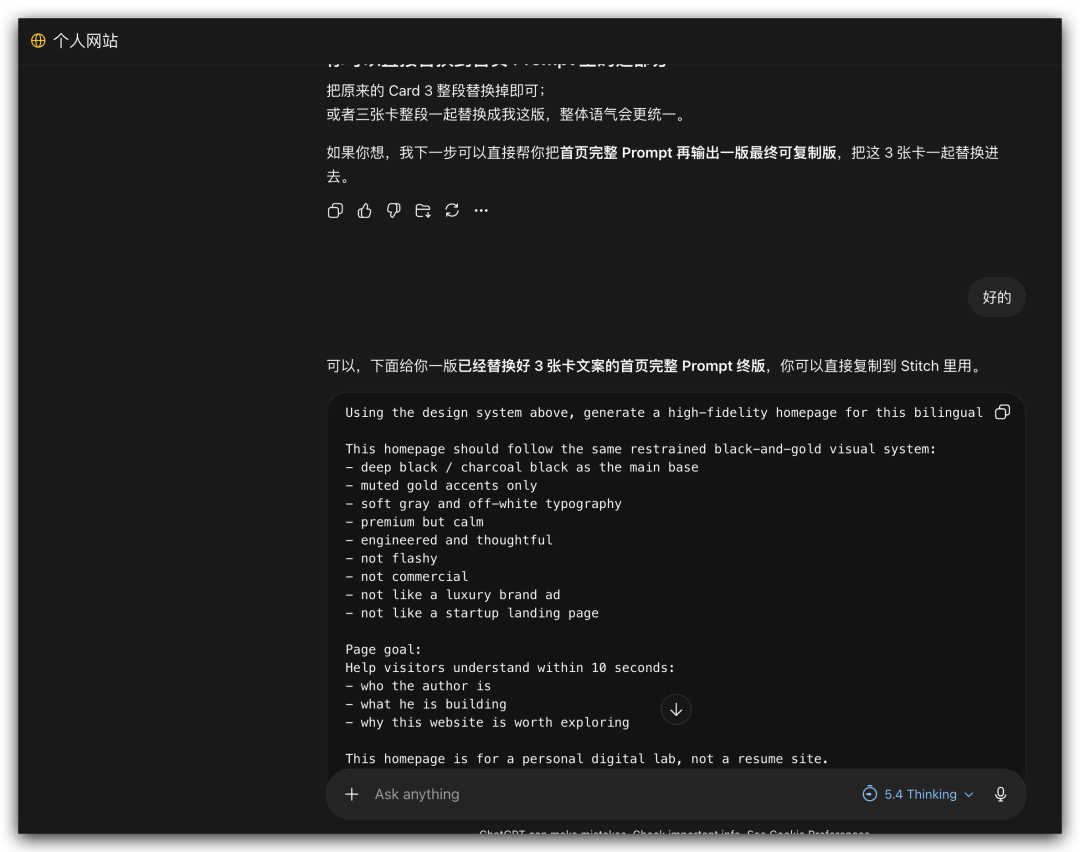This screenshot has height=852, width=1080.
Task: Copy the assistant's latest reply
Action: tap(335, 210)
